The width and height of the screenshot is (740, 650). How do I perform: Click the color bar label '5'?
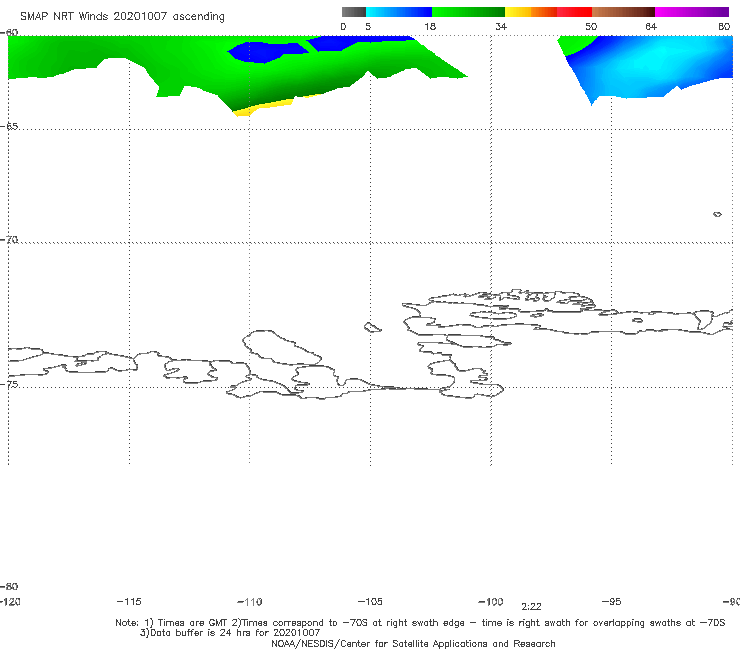[x=368, y=27]
